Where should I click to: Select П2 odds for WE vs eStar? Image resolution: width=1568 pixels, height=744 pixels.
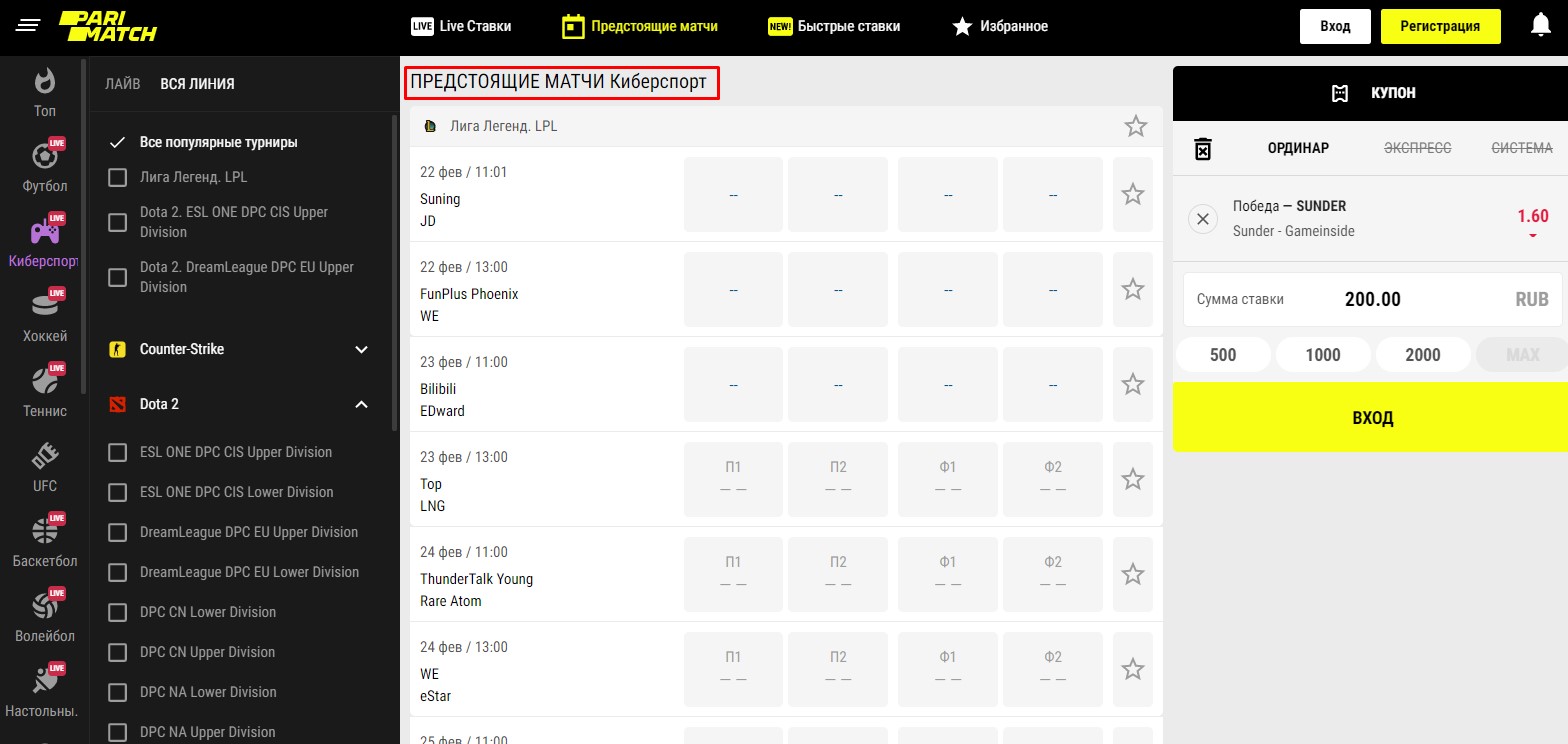(x=838, y=669)
